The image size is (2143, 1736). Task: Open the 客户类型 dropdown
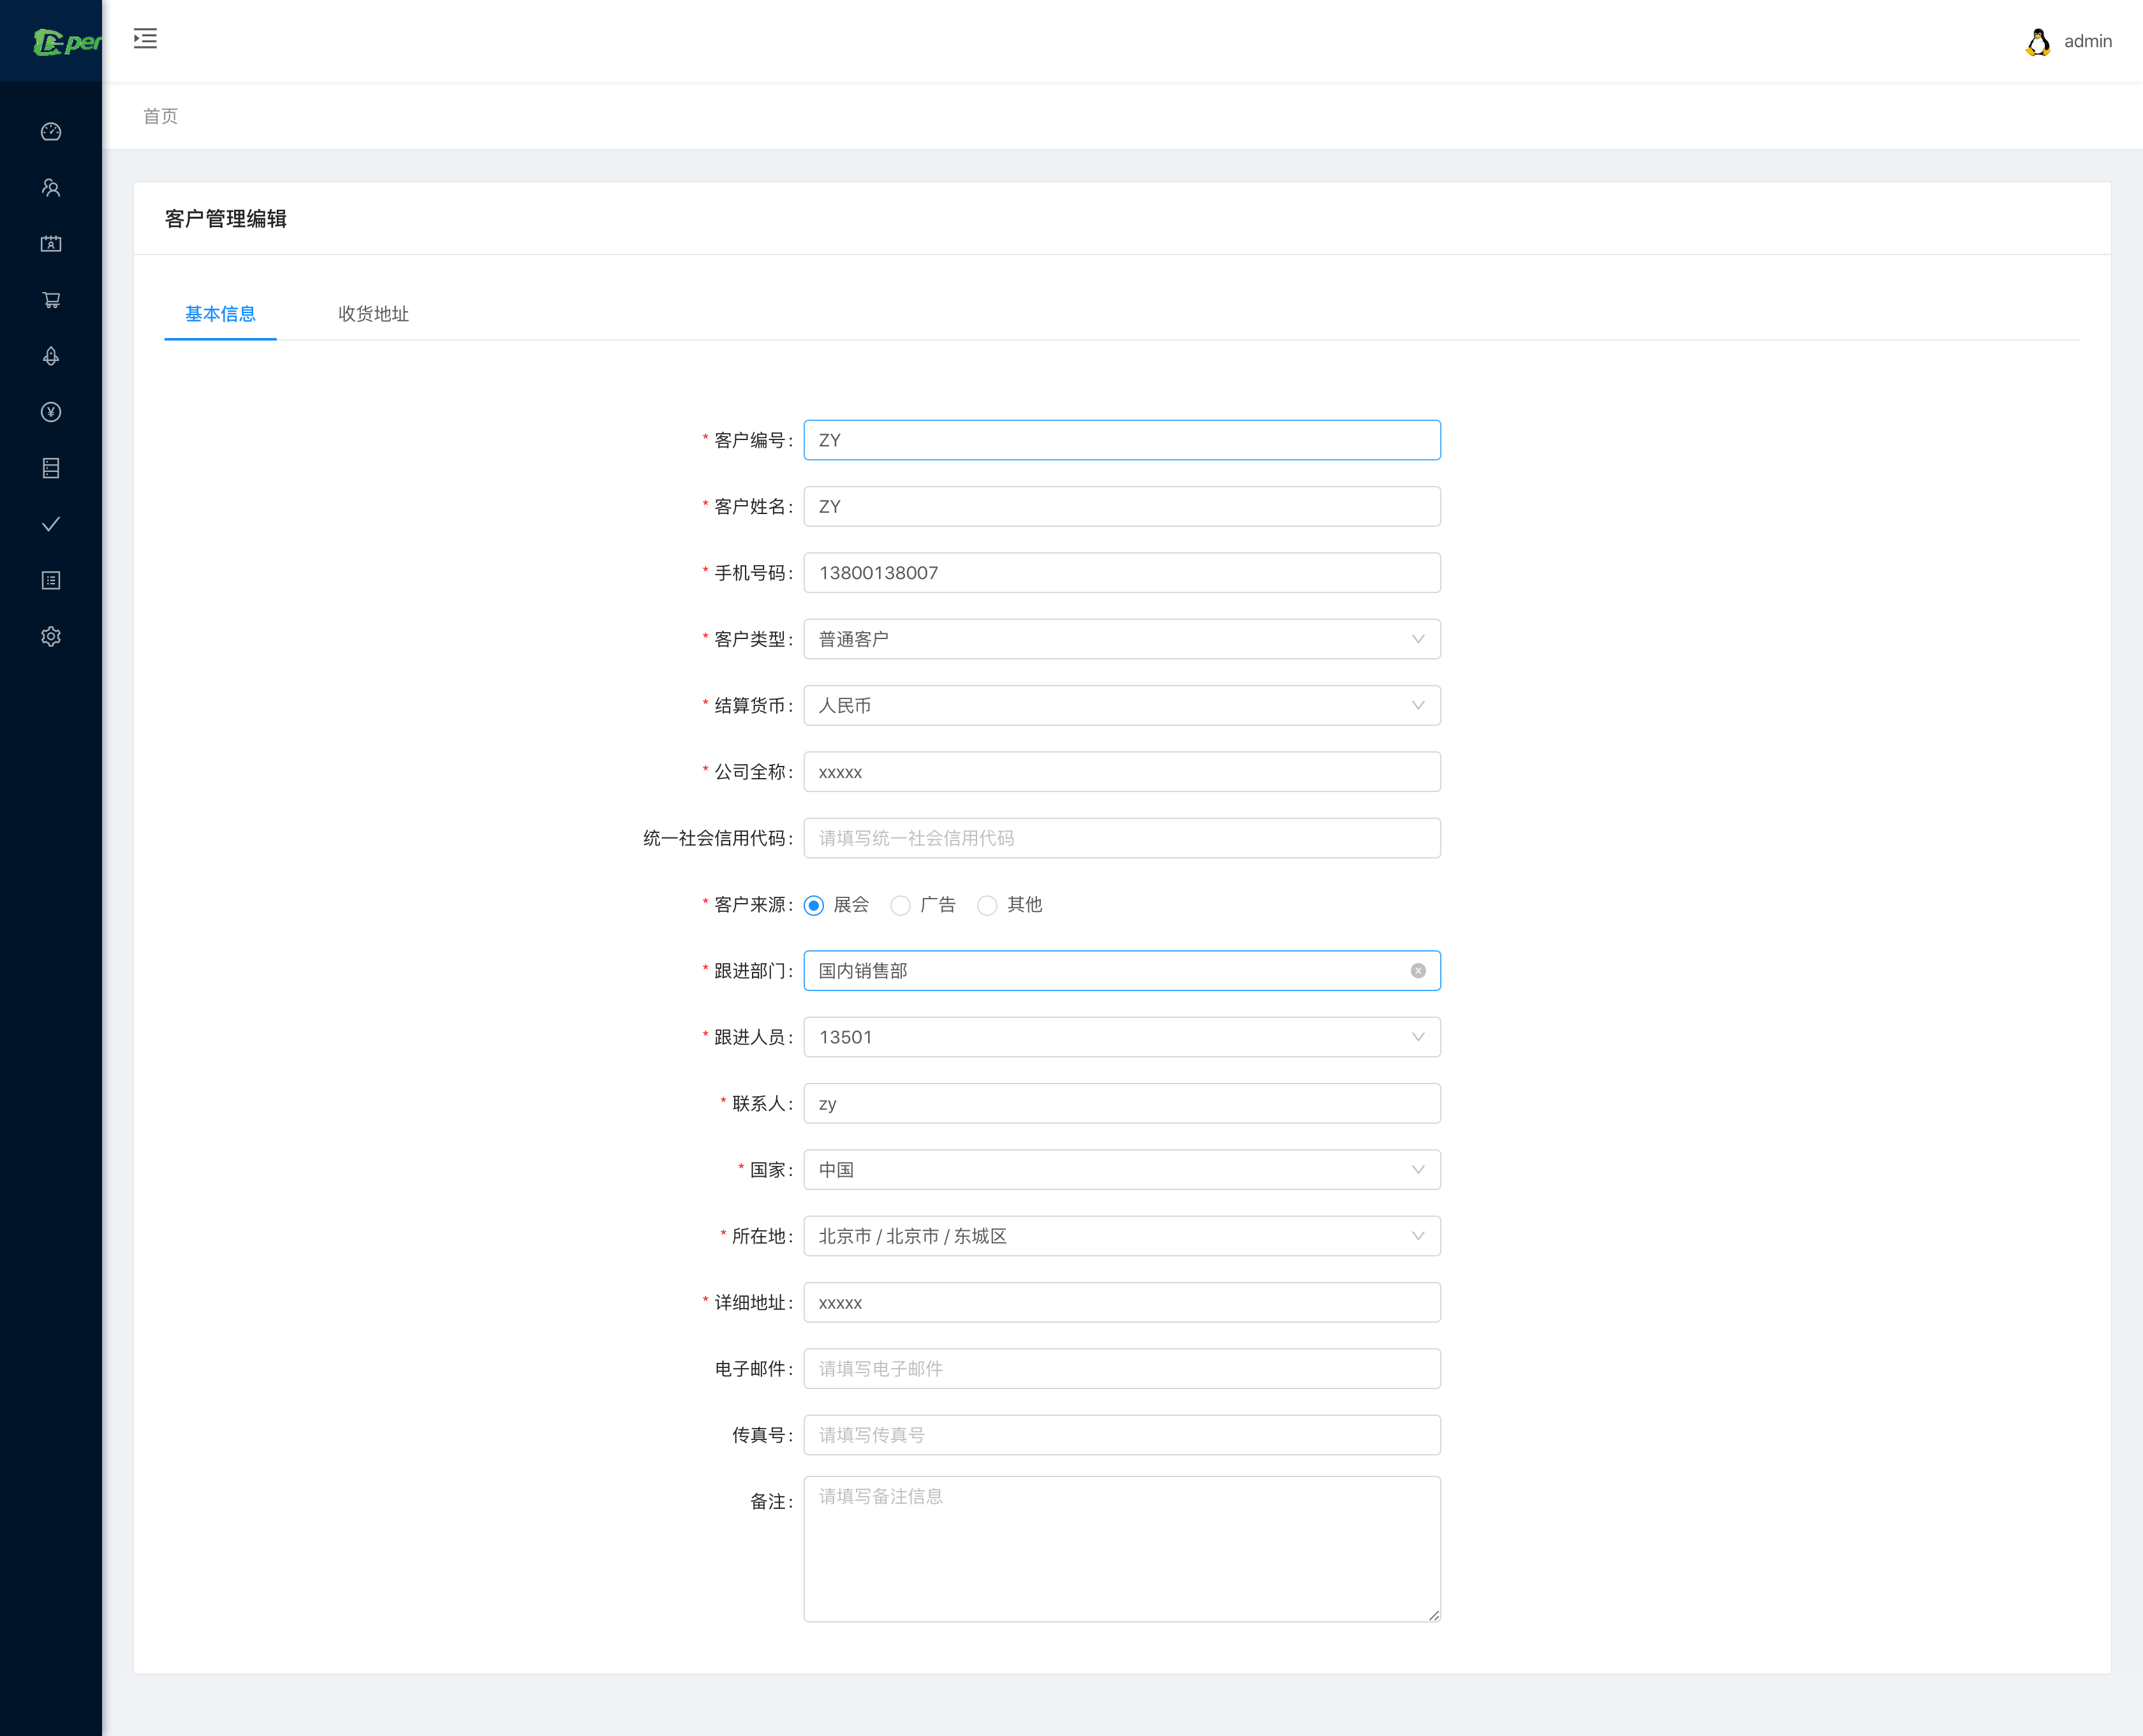click(x=1122, y=639)
